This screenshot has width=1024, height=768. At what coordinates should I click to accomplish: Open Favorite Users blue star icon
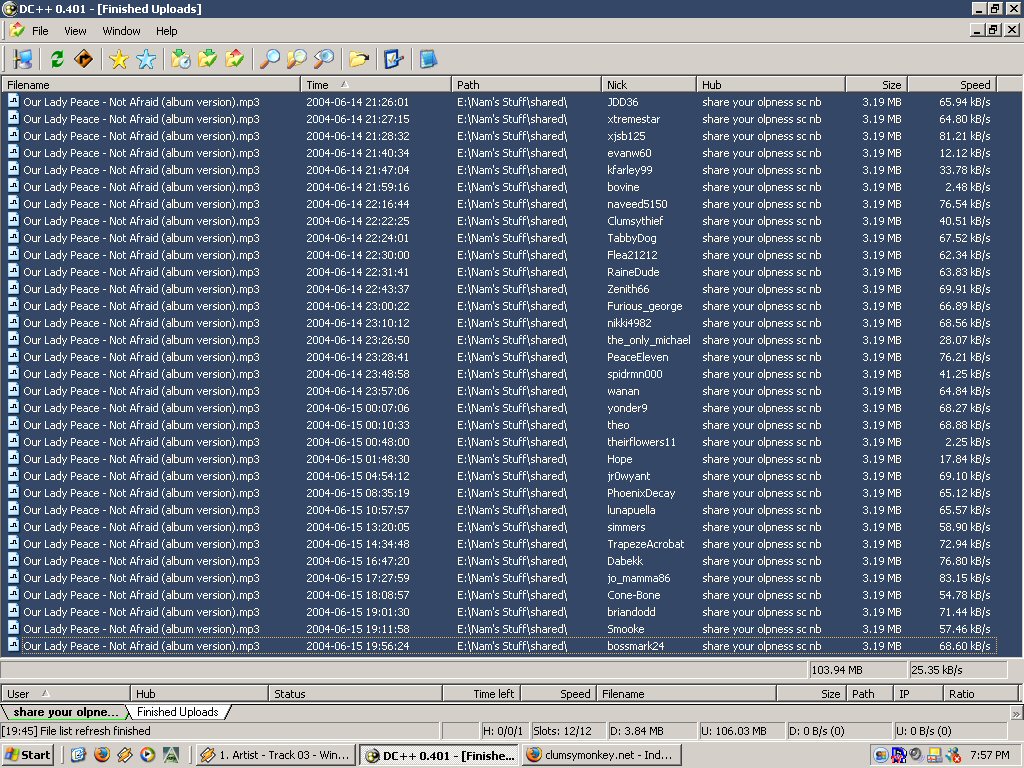click(146, 59)
